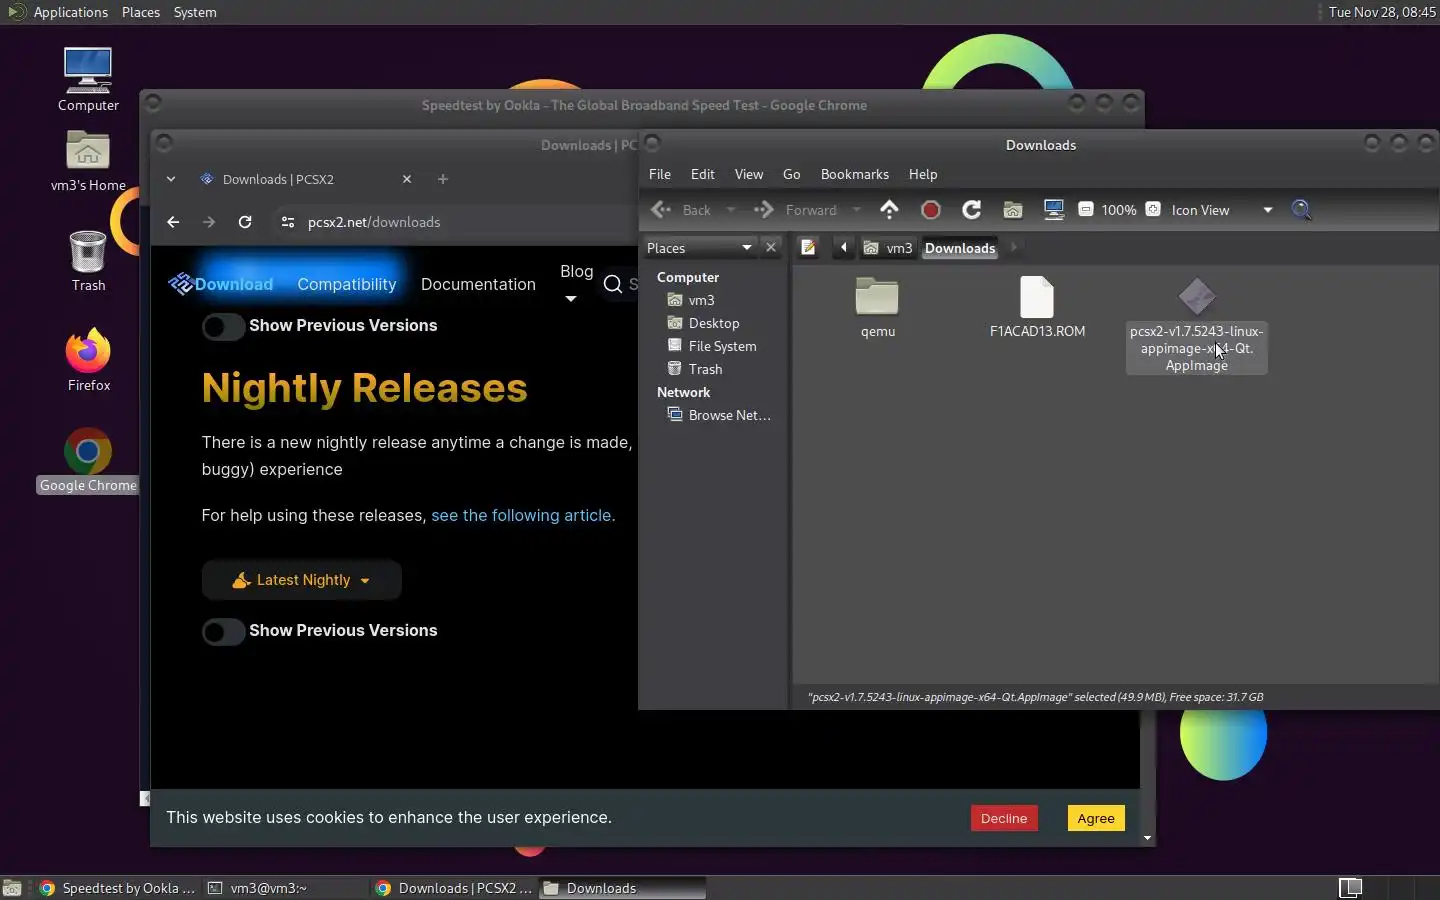Screen dimensions: 1440x900
Task: Click the show desktop button in panel
Action: click(12, 888)
